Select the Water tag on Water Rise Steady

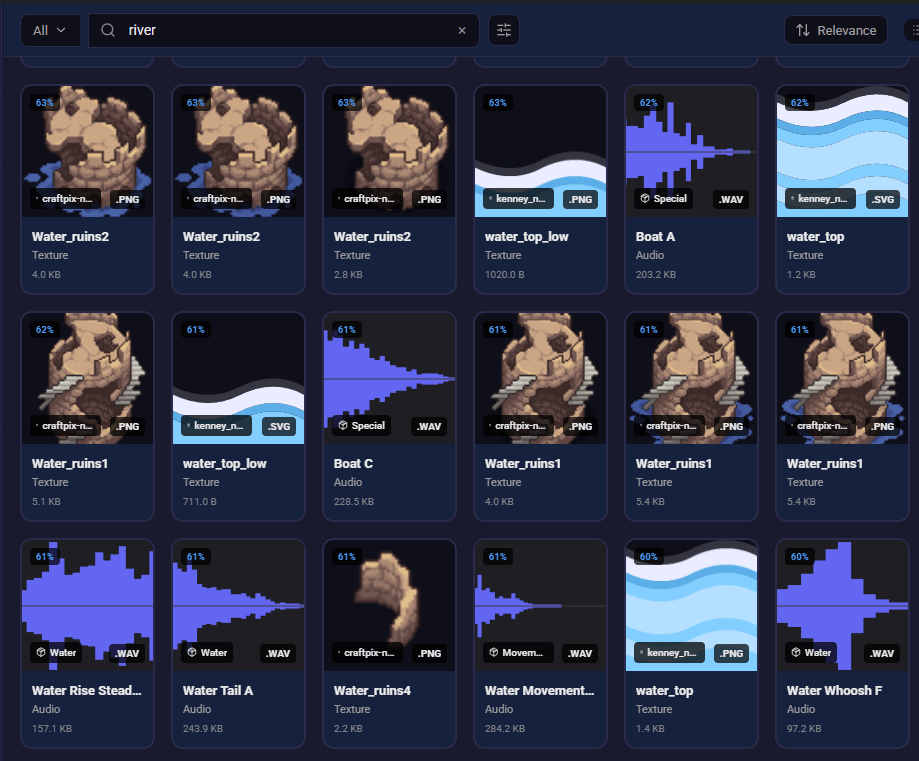(x=56, y=652)
